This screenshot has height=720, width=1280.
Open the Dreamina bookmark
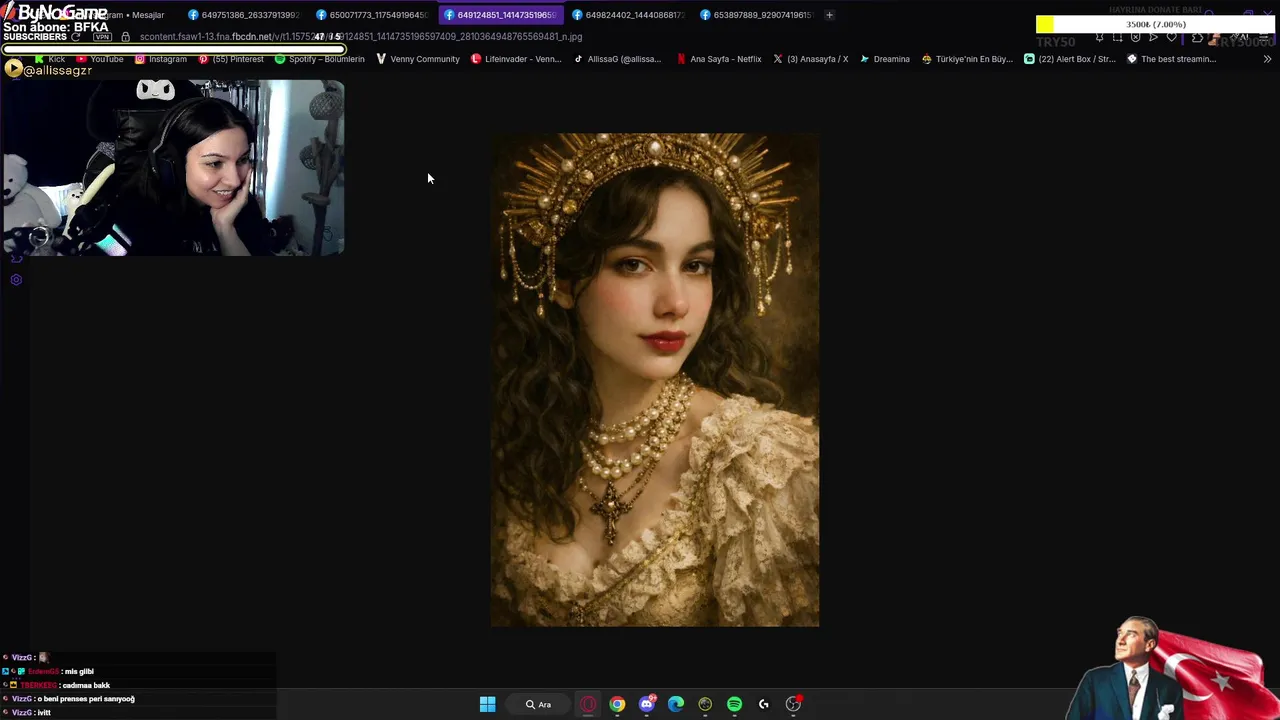tap(885, 59)
